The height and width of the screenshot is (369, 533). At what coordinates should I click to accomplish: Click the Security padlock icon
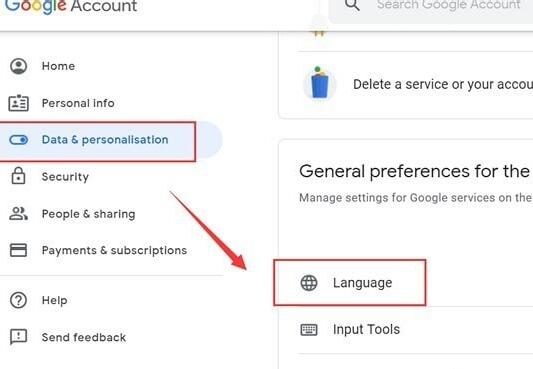[x=18, y=176]
